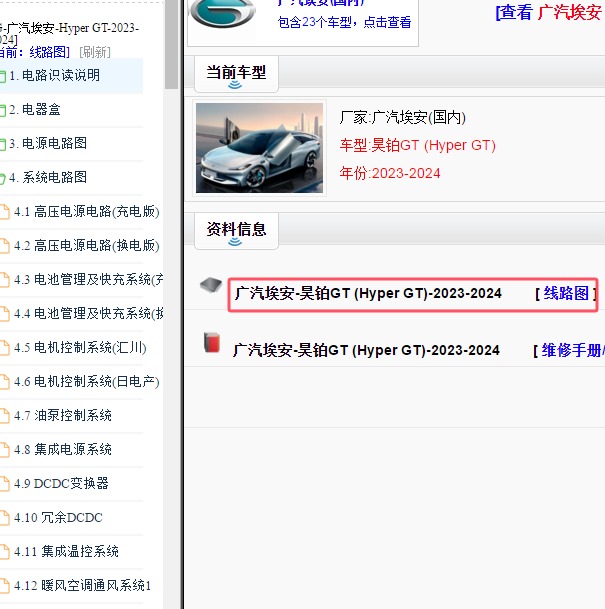Select tree item 4. 系统电路图
605x609 pixels.
pos(48,177)
